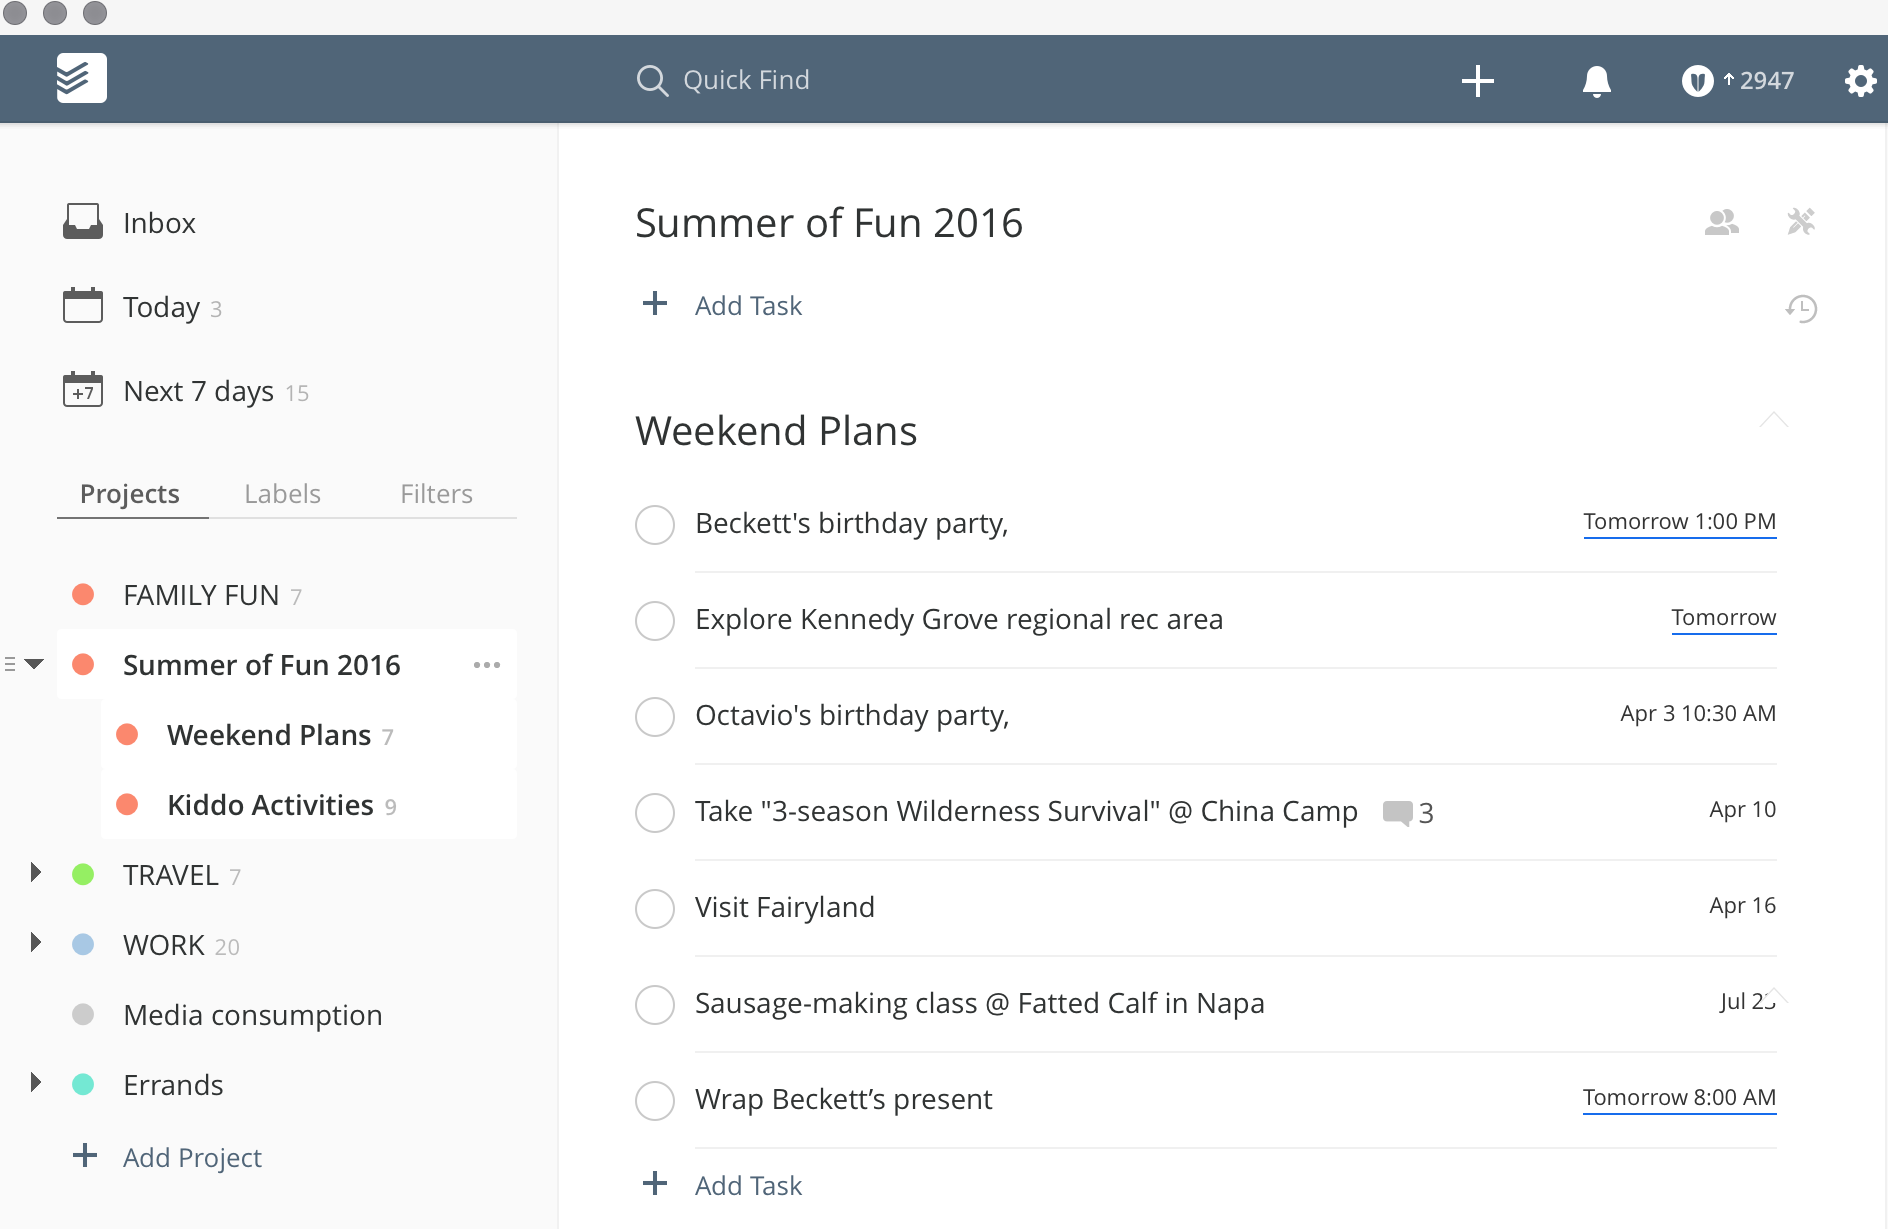Switch to the Labels tab
This screenshot has height=1229, width=1888.
tap(282, 493)
